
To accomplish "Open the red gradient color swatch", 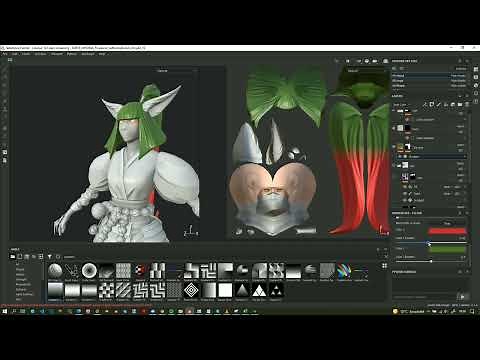I will [447, 231].
